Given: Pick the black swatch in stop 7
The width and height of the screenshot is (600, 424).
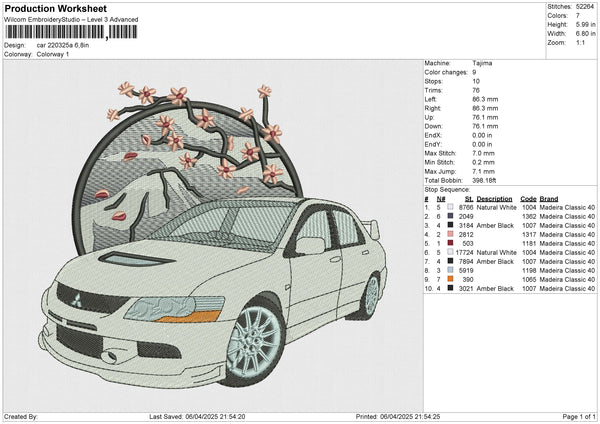Looking at the screenshot, I should coord(450,261).
